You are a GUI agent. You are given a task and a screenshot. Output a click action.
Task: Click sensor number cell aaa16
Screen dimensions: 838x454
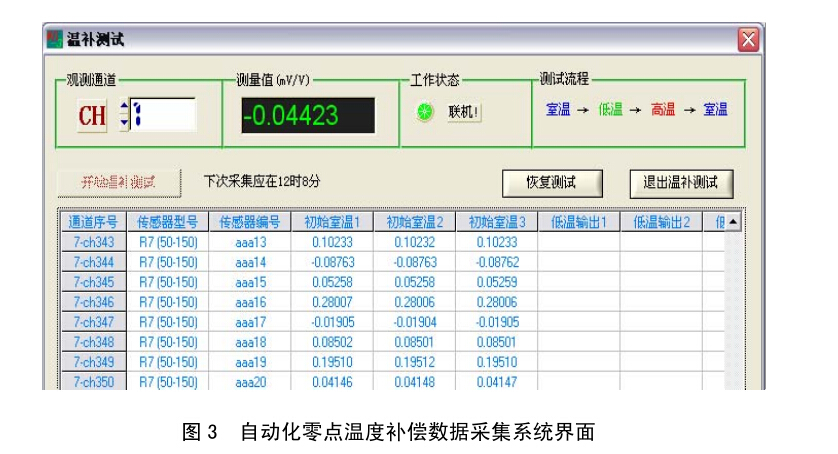tap(250, 302)
